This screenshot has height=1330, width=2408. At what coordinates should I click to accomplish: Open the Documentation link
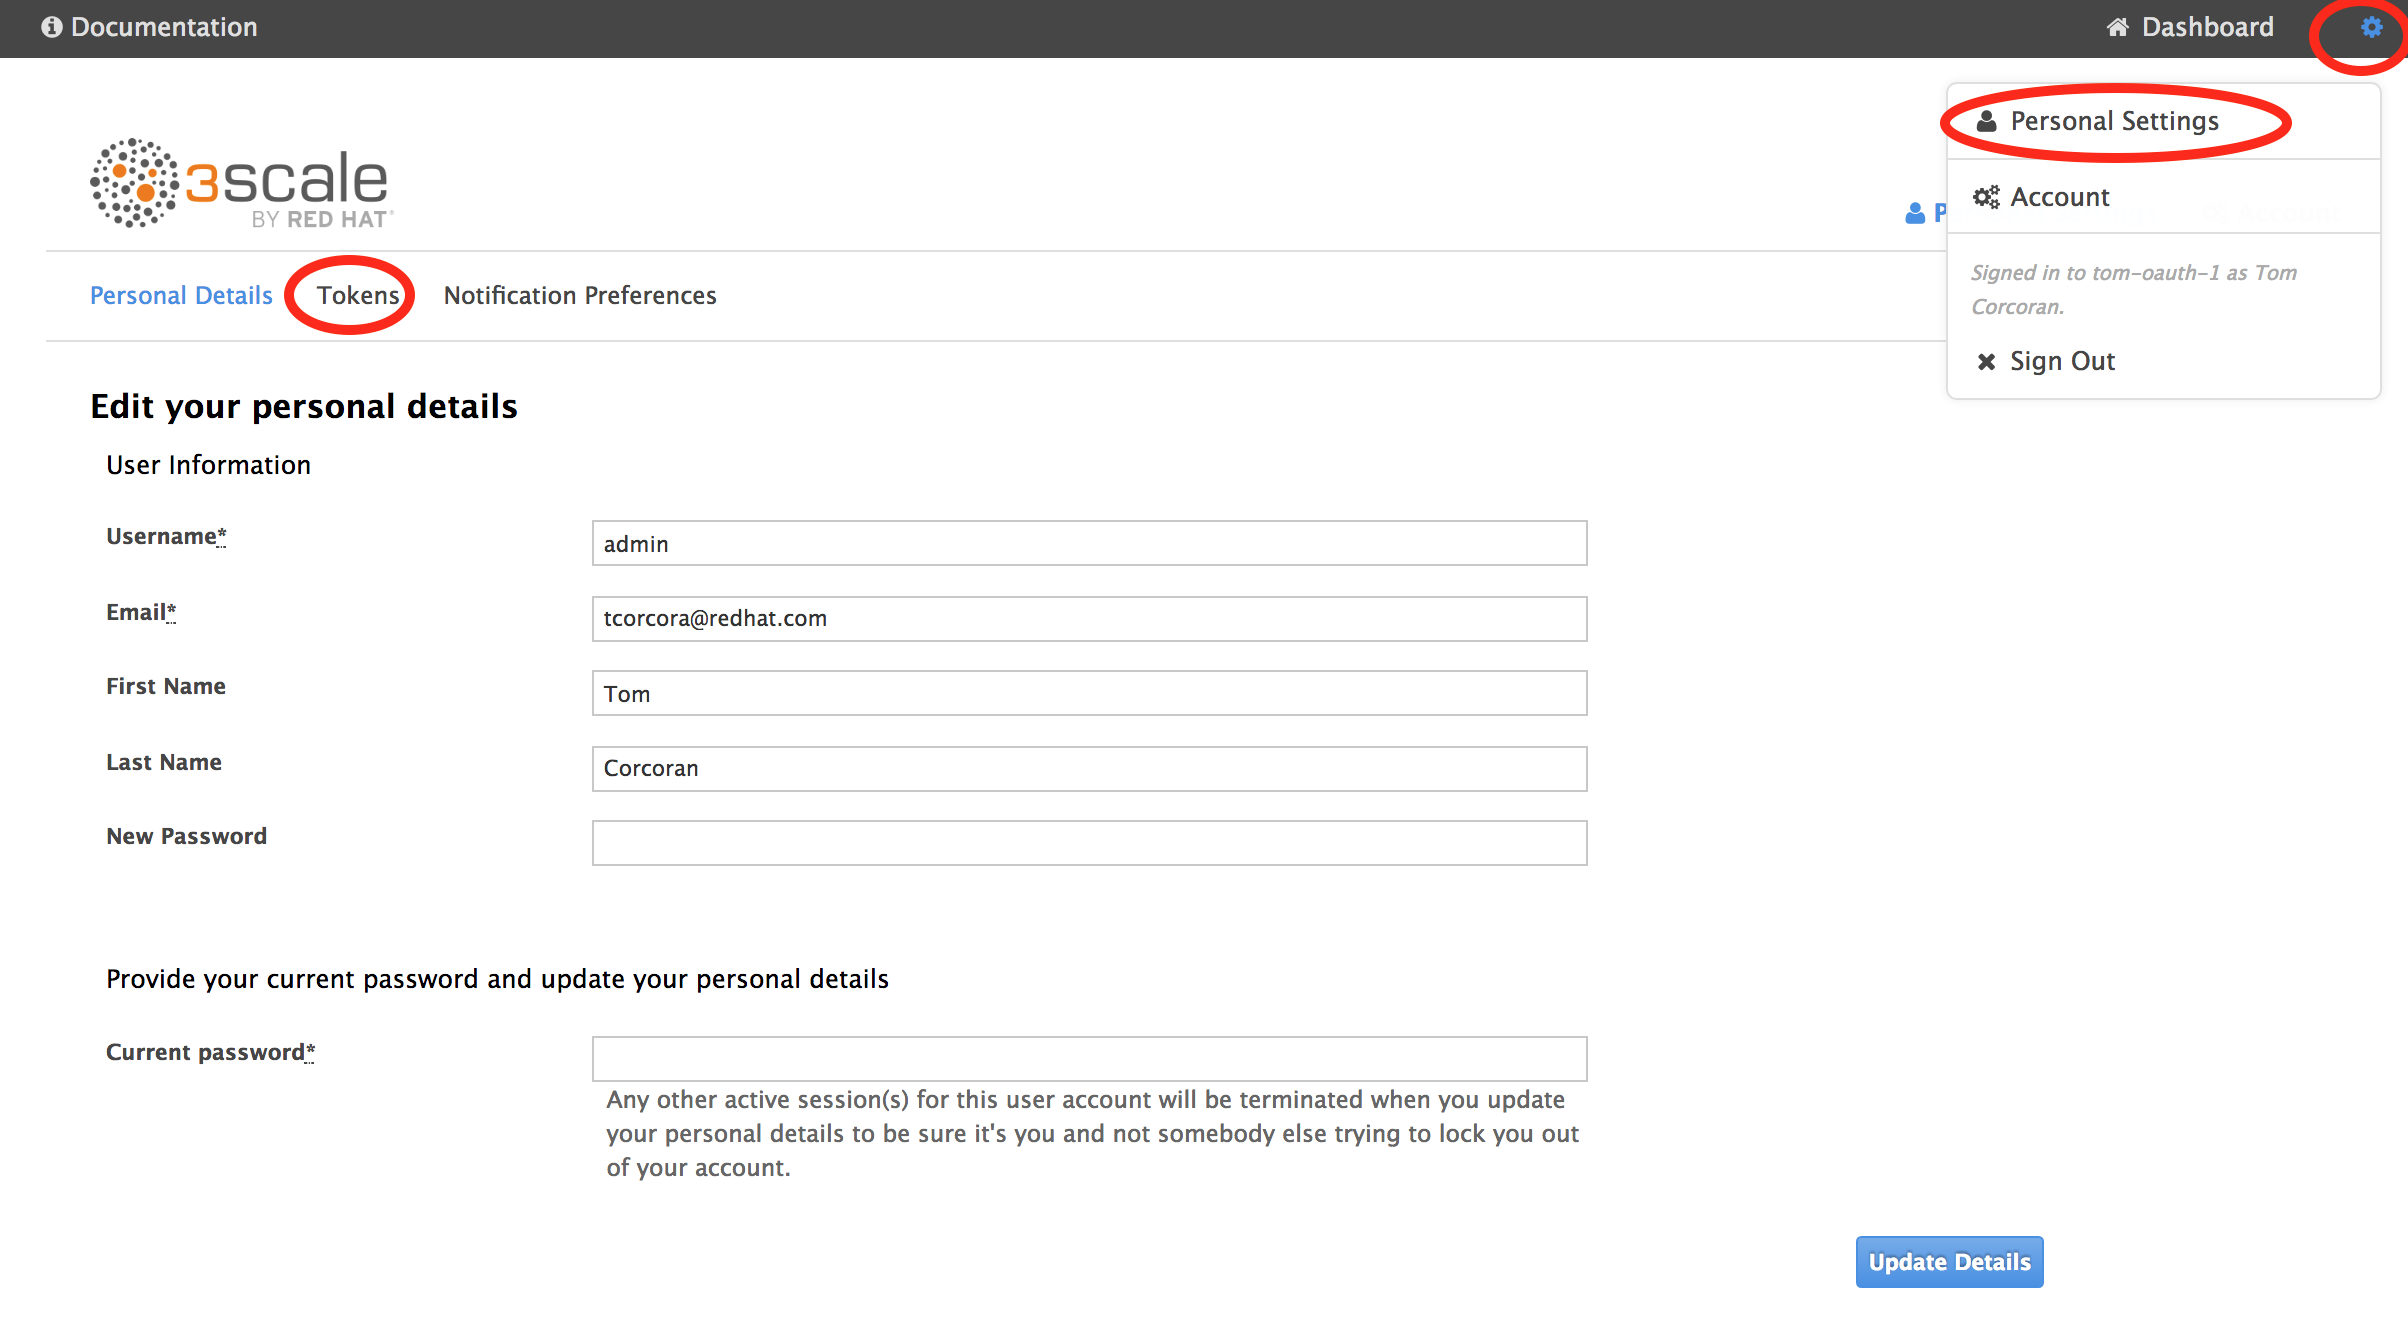[x=164, y=27]
